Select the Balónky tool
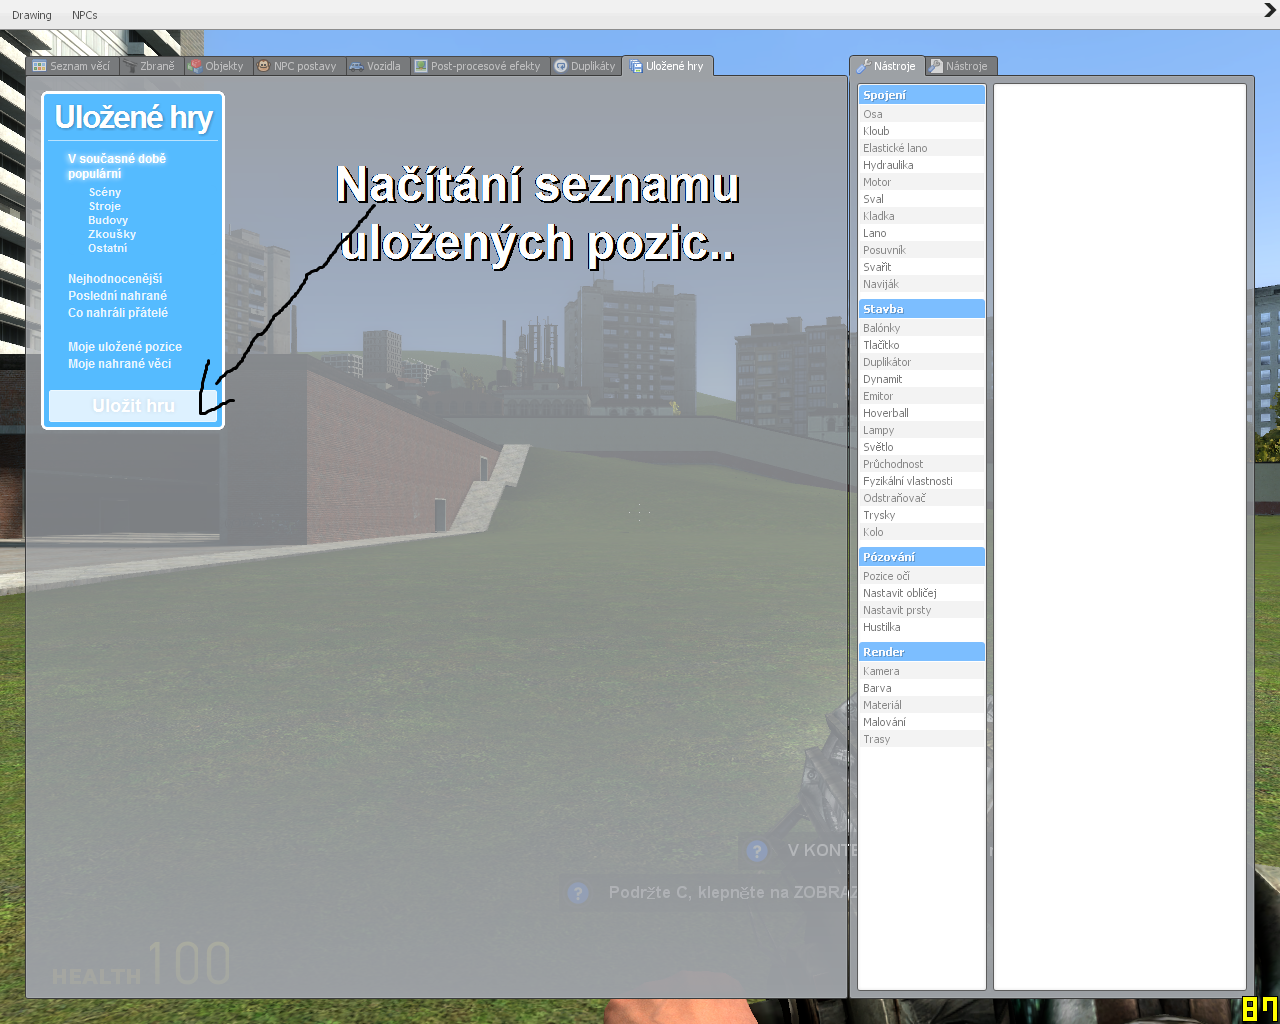 click(x=922, y=328)
